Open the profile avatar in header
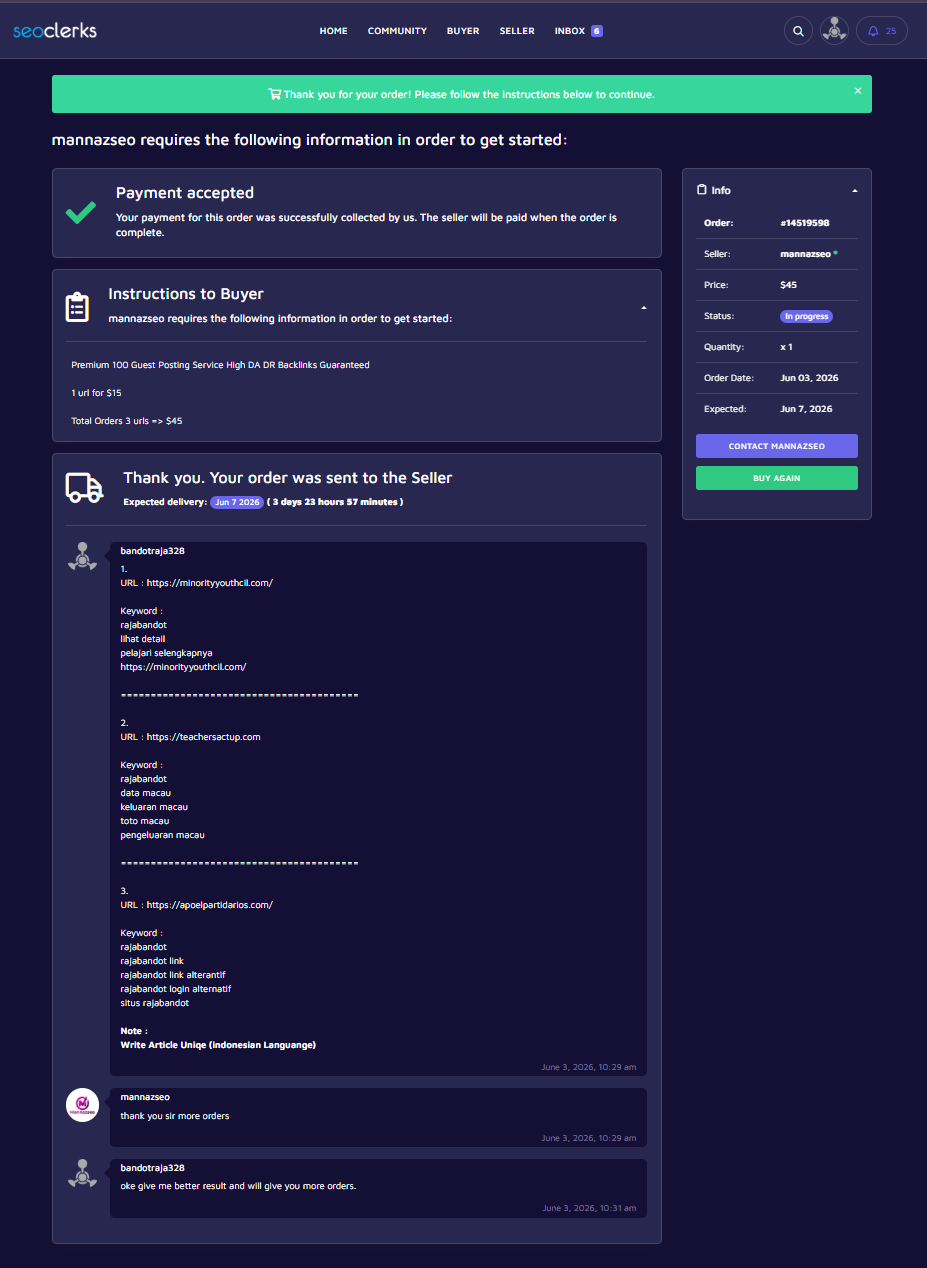 click(x=834, y=31)
